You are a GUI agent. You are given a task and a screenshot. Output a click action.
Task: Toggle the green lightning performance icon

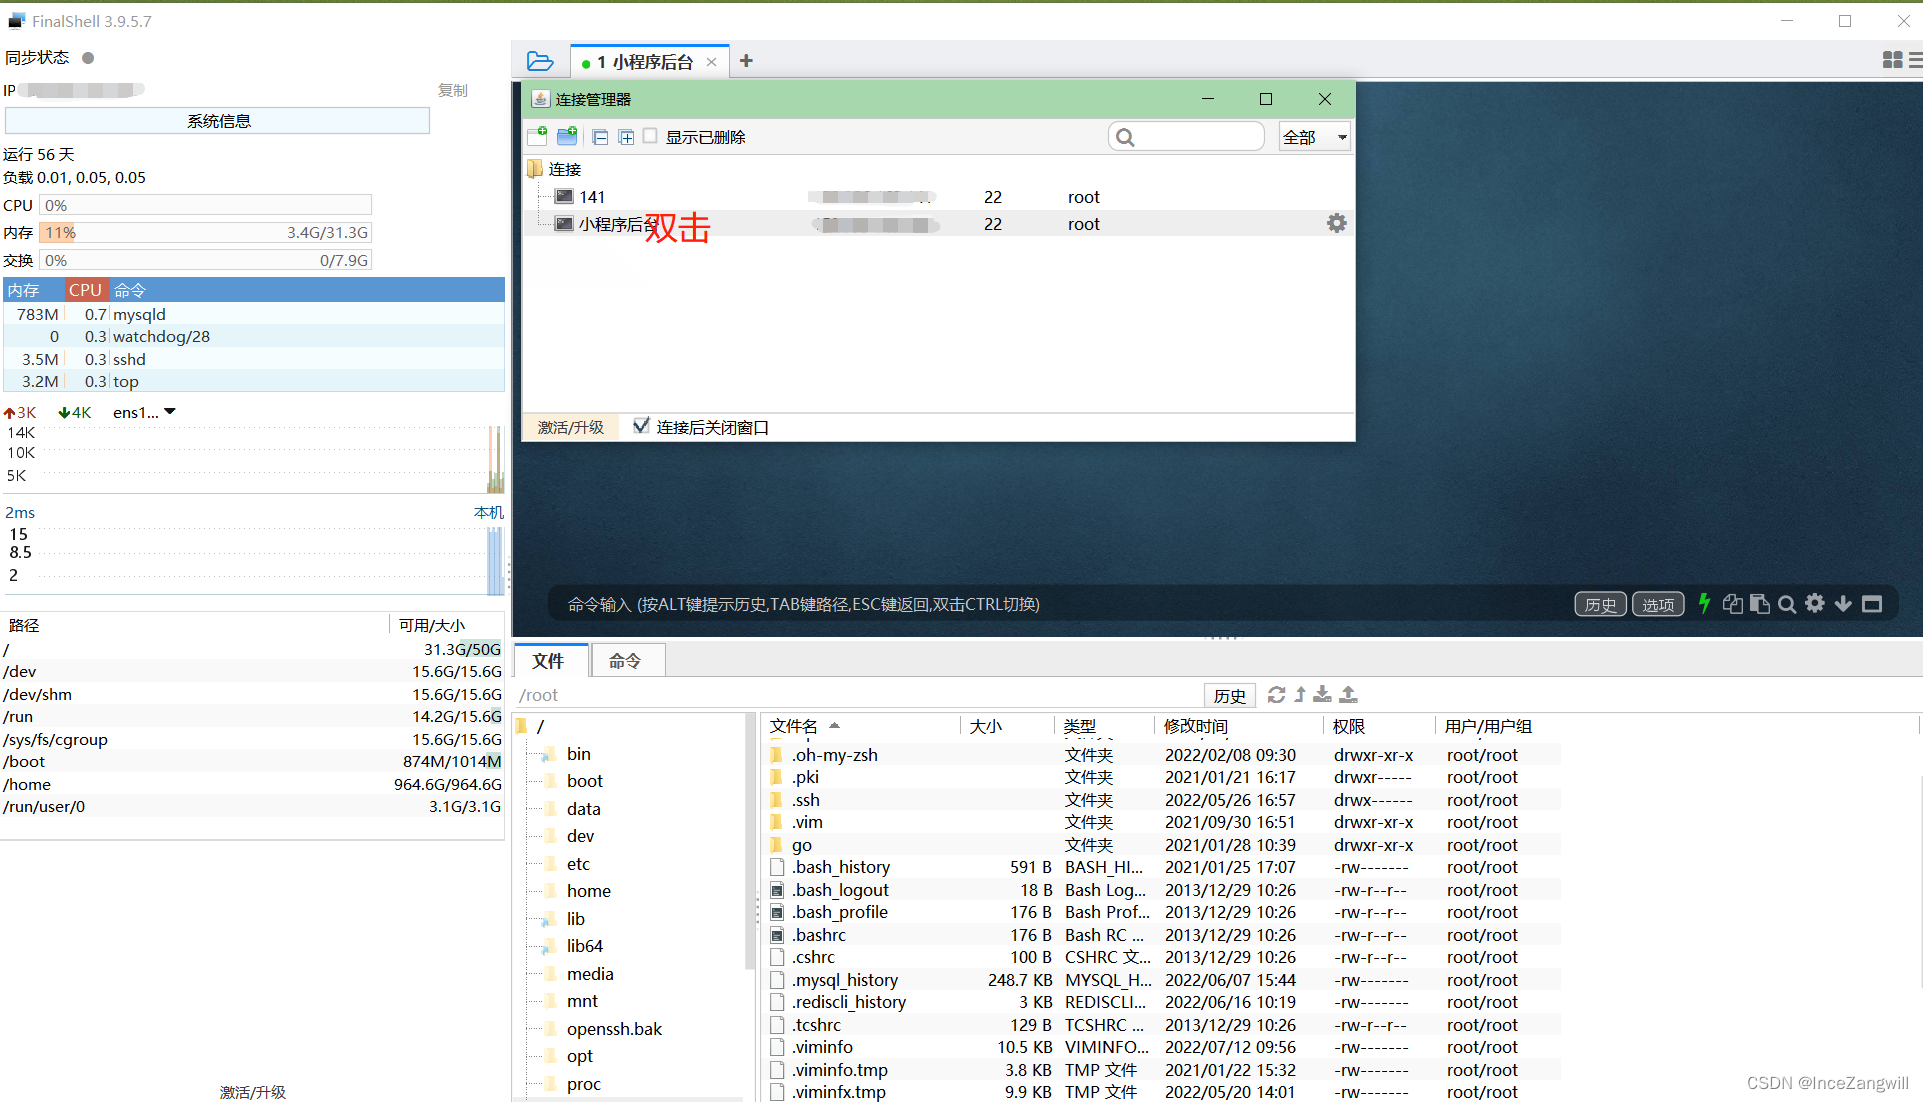pos(1704,603)
